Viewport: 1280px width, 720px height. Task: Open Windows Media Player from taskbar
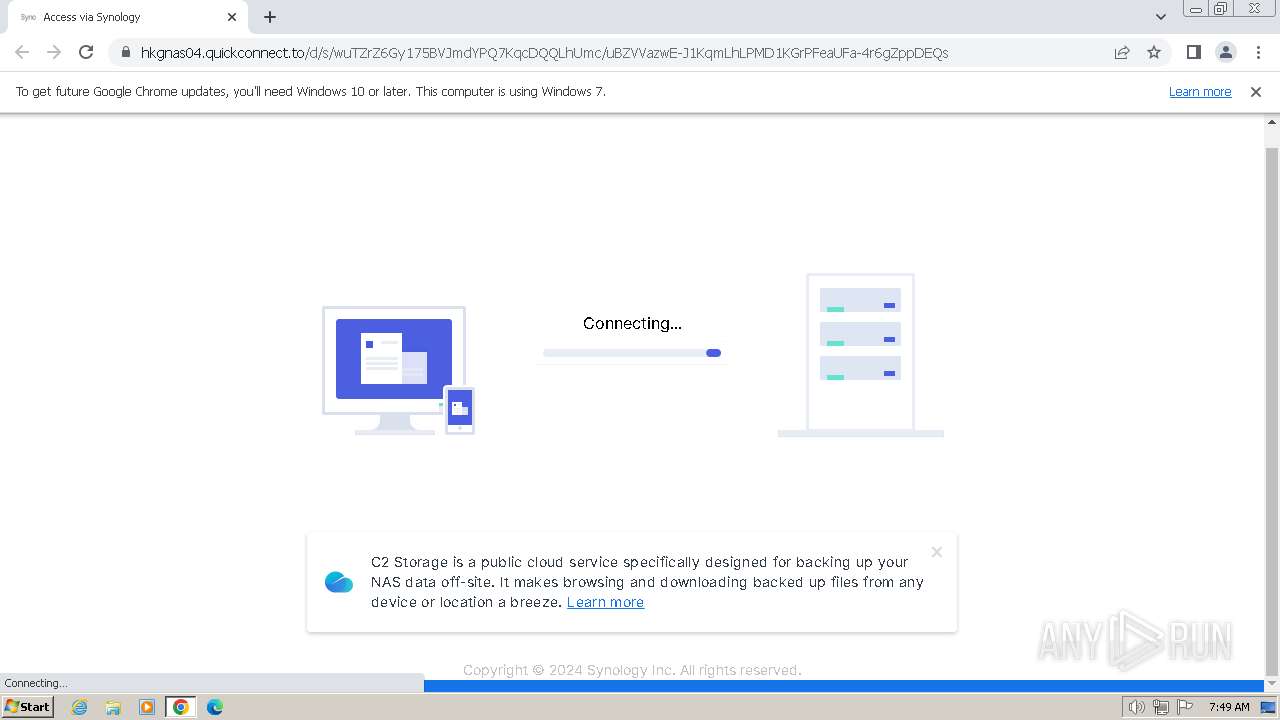click(147, 707)
